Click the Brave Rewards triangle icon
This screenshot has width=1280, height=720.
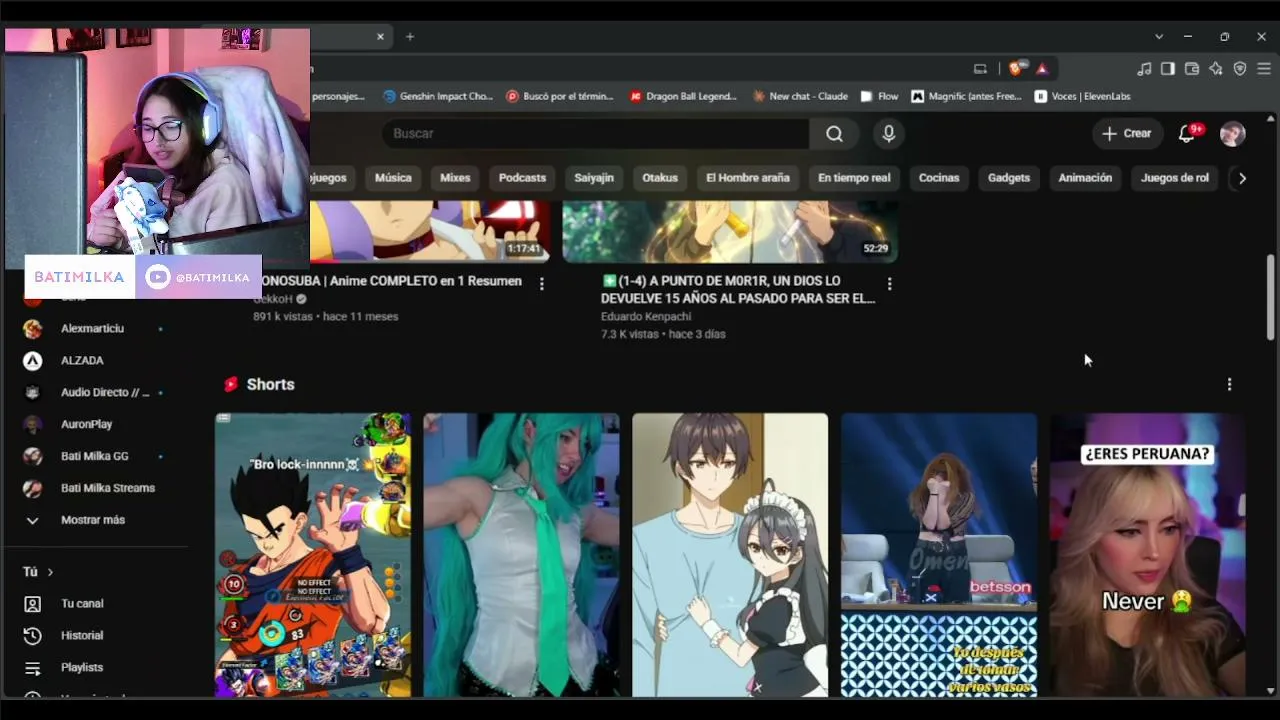click(x=1042, y=68)
